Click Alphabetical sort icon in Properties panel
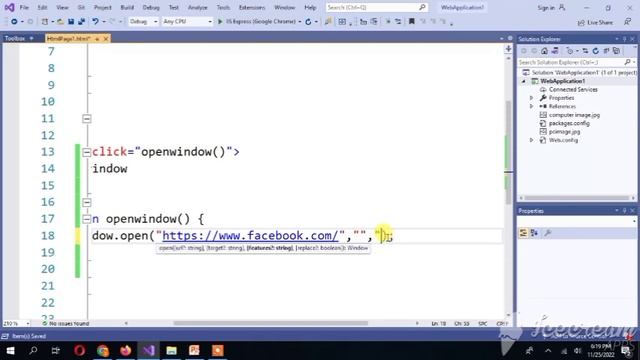The image size is (640, 360). pos(534,233)
